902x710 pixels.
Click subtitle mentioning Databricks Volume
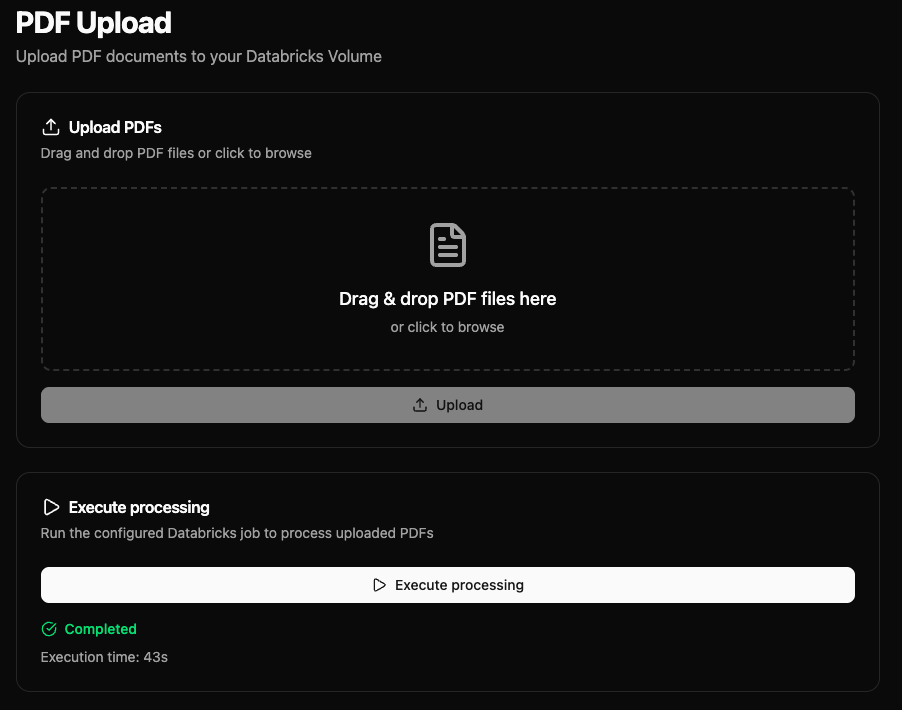pos(198,56)
